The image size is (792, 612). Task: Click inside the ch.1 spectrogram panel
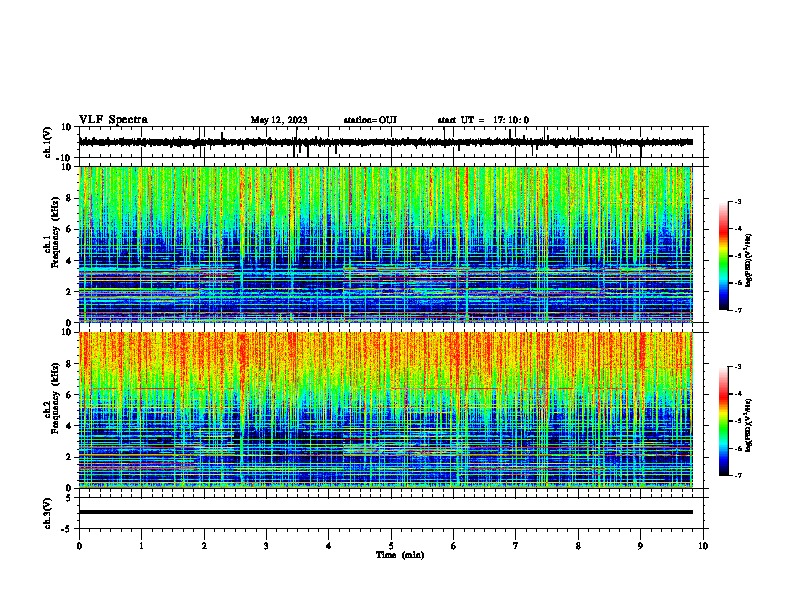pyautogui.click(x=386, y=244)
